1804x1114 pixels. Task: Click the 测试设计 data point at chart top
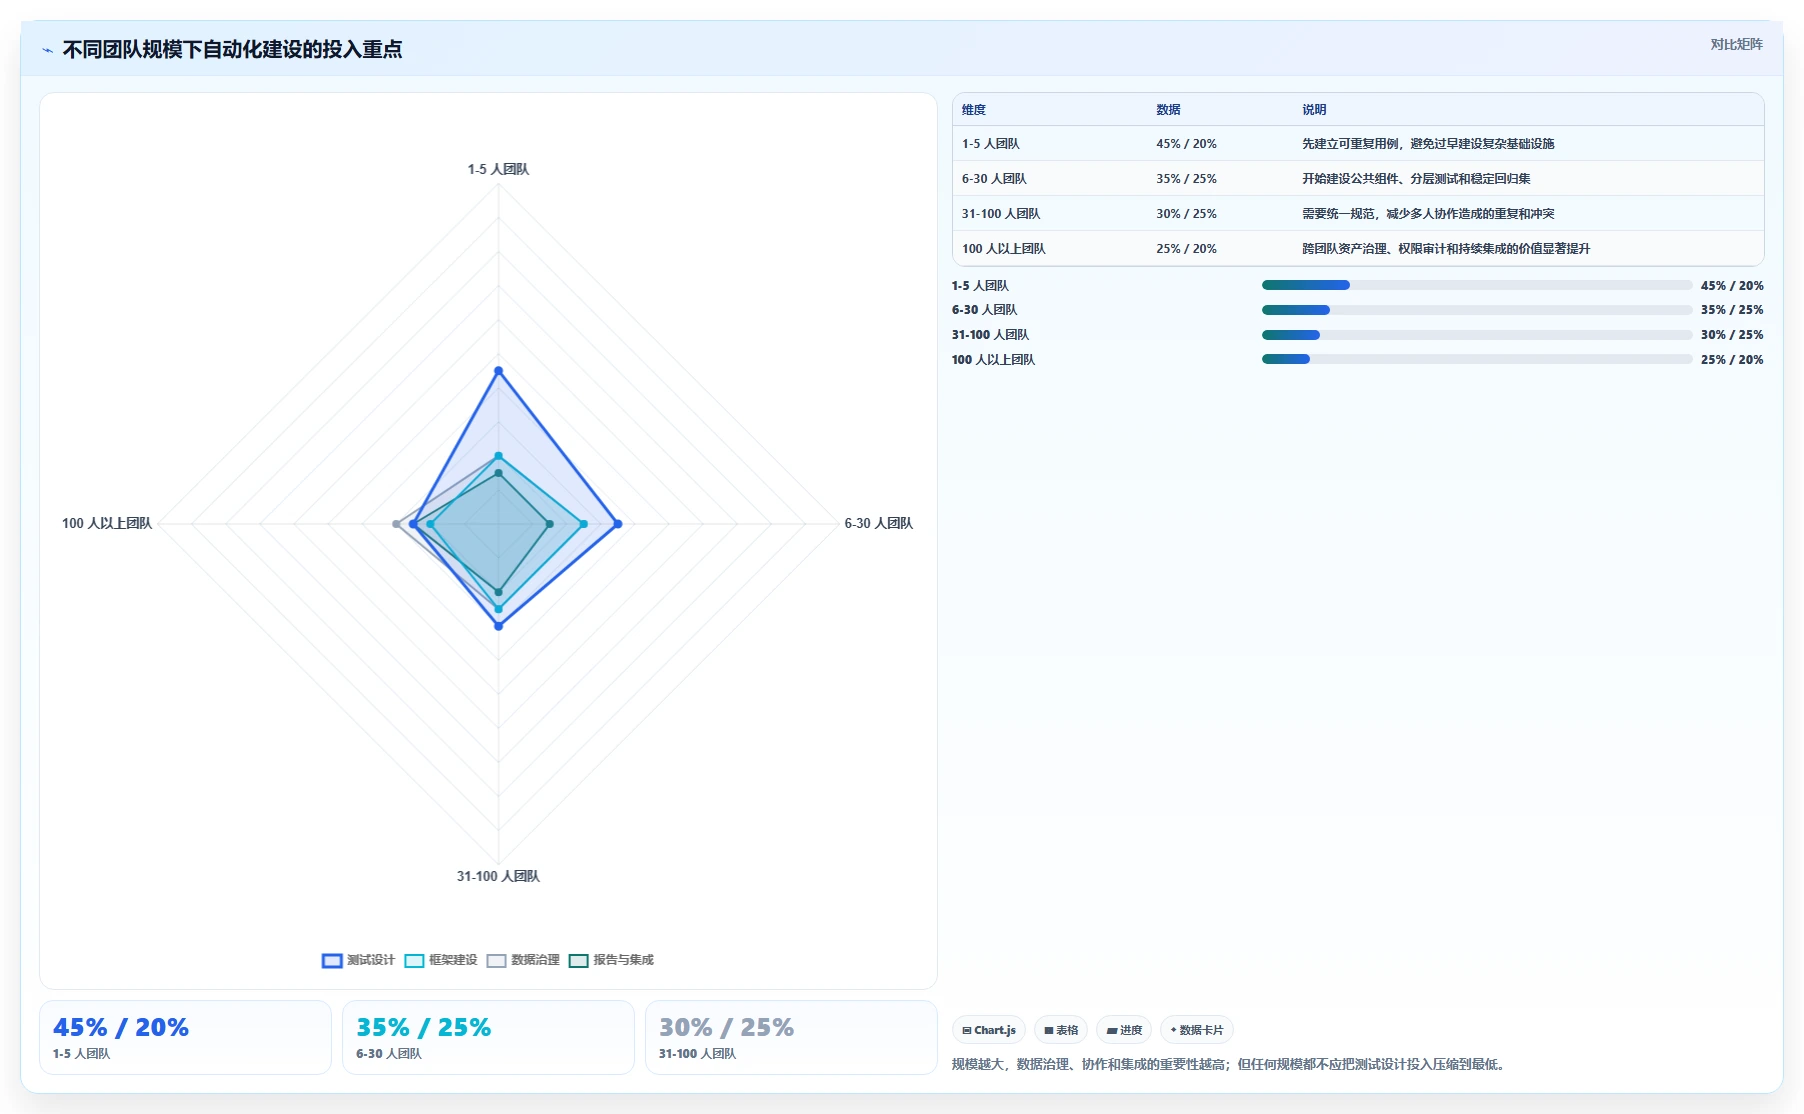pos(498,371)
